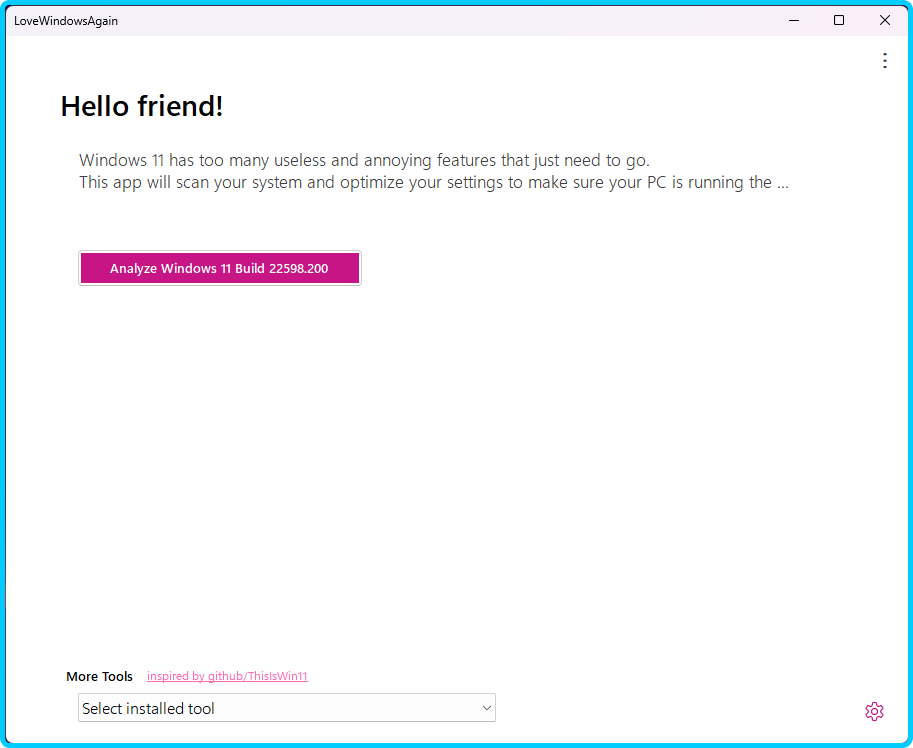This screenshot has width=913, height=748.
Task: Open the inspired by github/ThisIsWin11 link
Action: [x=227, y=677]
